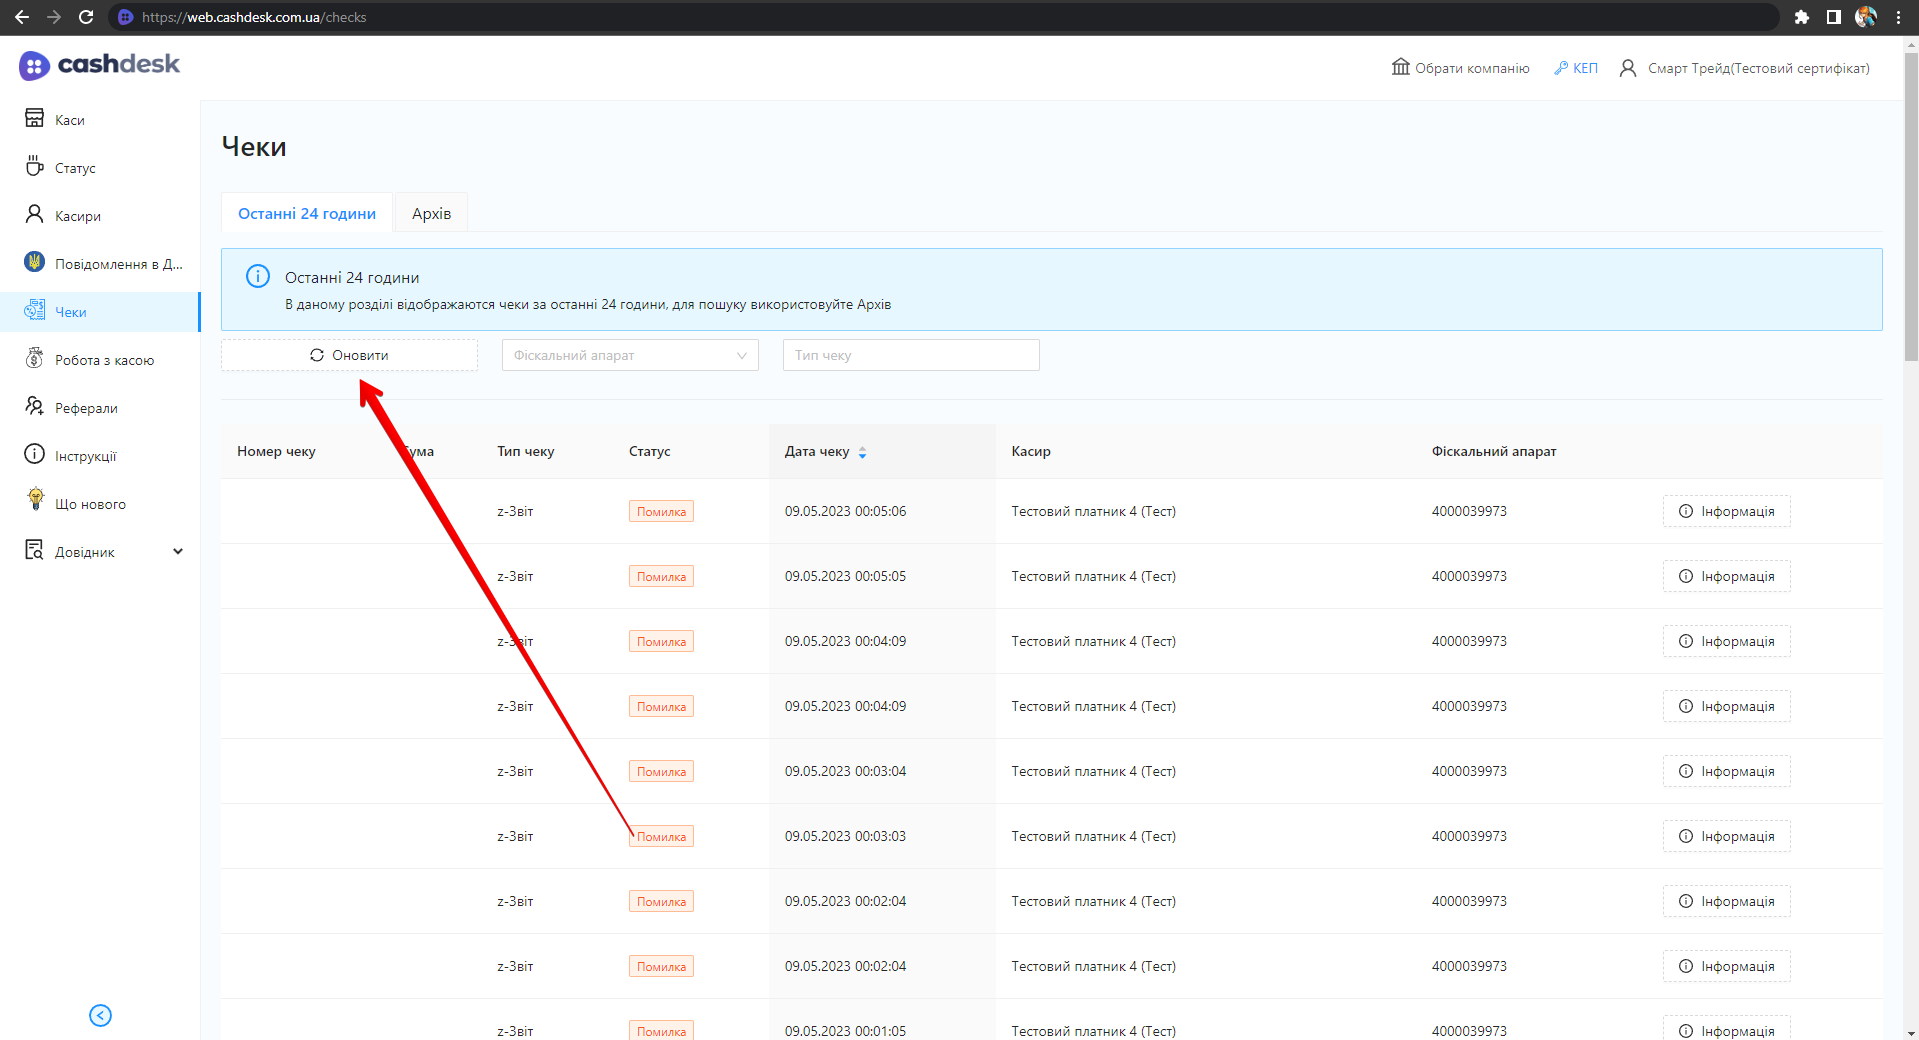Open Робота з касою sidebar item
The width and height of the screenshot is (1919, 1040).
click(x=104, y=360)
